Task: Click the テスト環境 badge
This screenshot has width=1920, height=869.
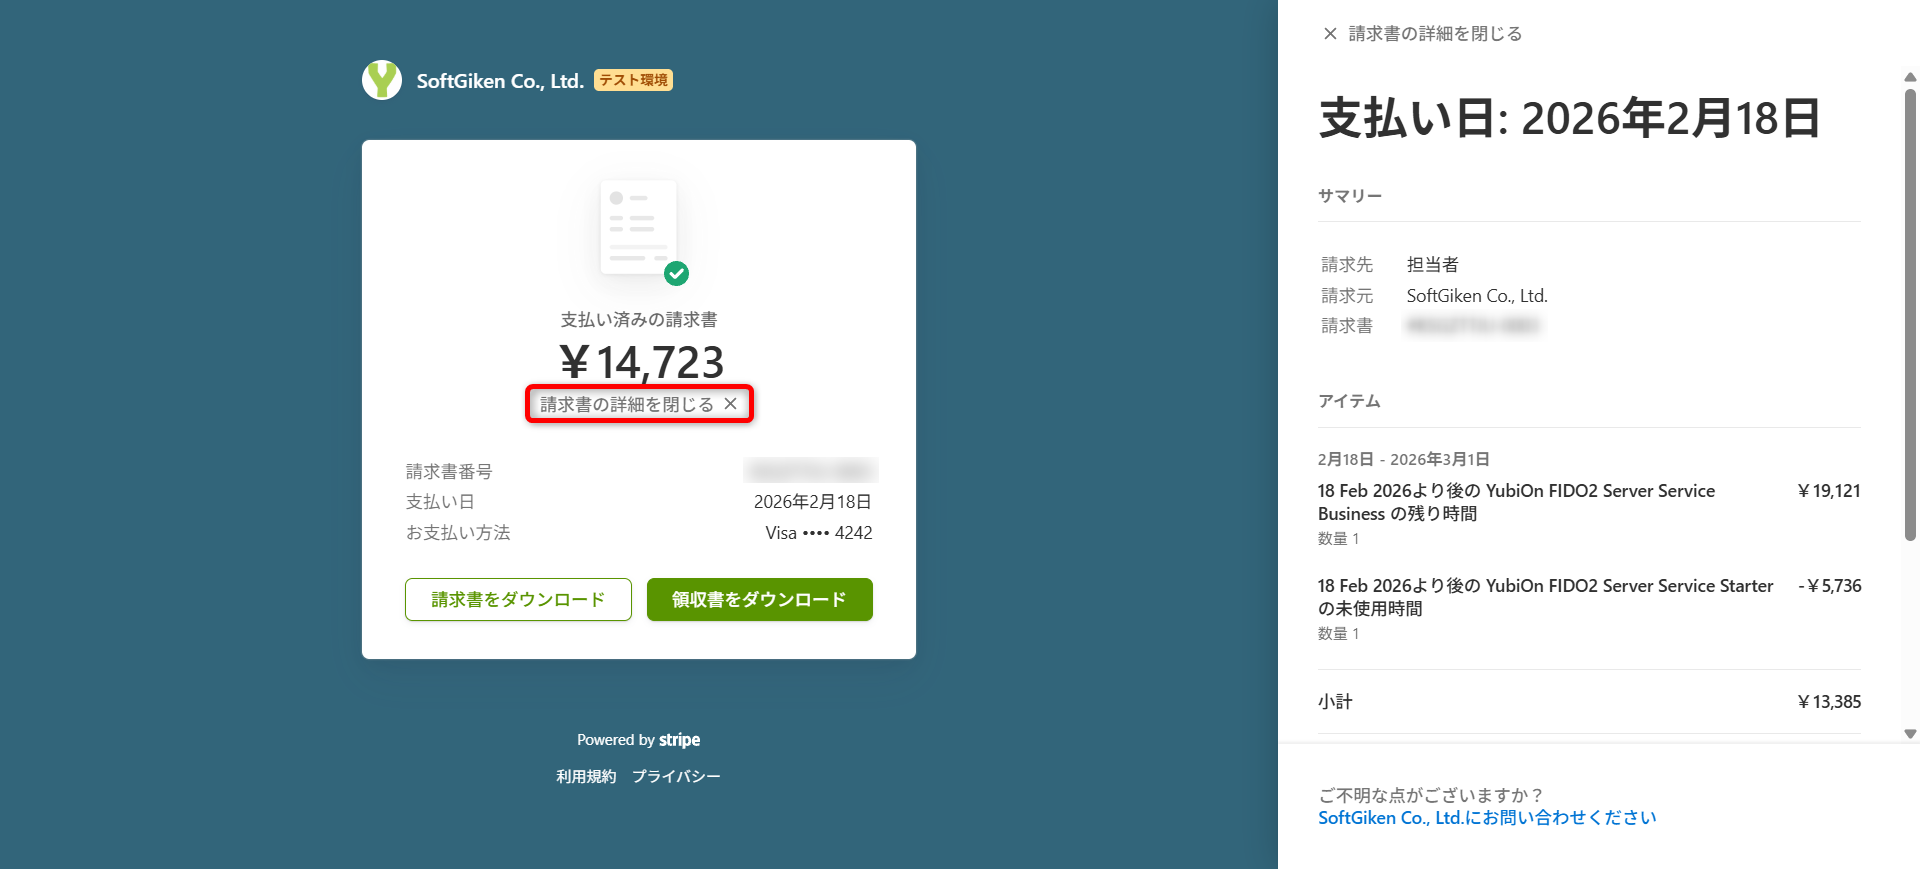Action: [633, 80]
